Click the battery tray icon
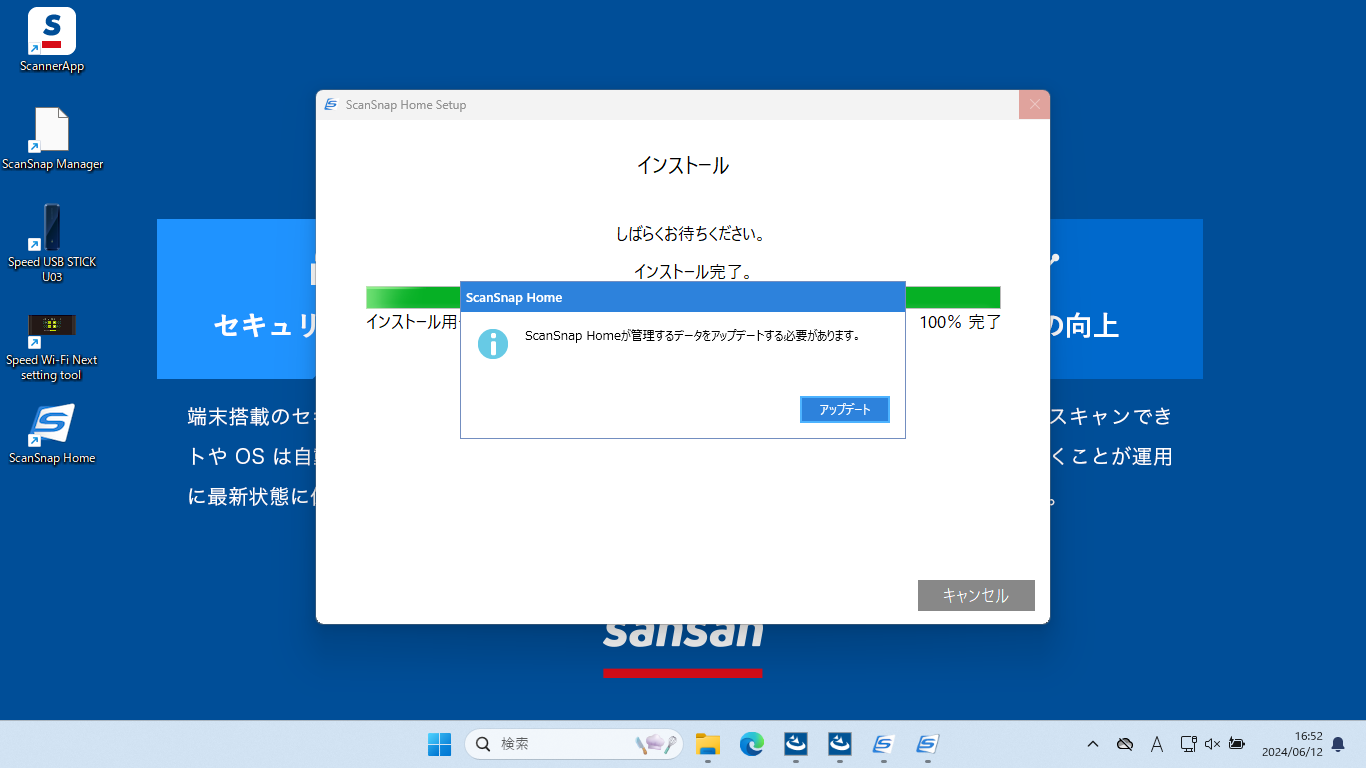This screenshot has height=768, width=1366. pos(1237,744)
